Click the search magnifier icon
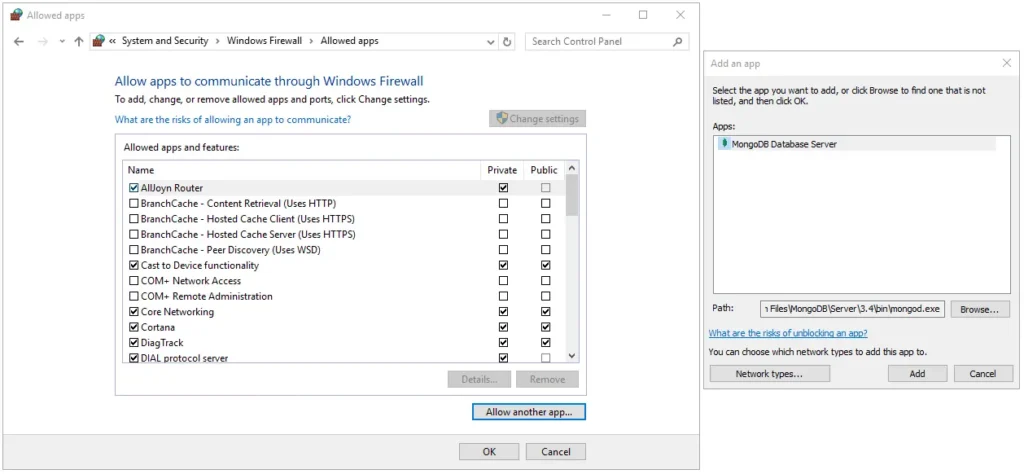Viewport: 1024px width, 474px height. click(x=678, y=42)
